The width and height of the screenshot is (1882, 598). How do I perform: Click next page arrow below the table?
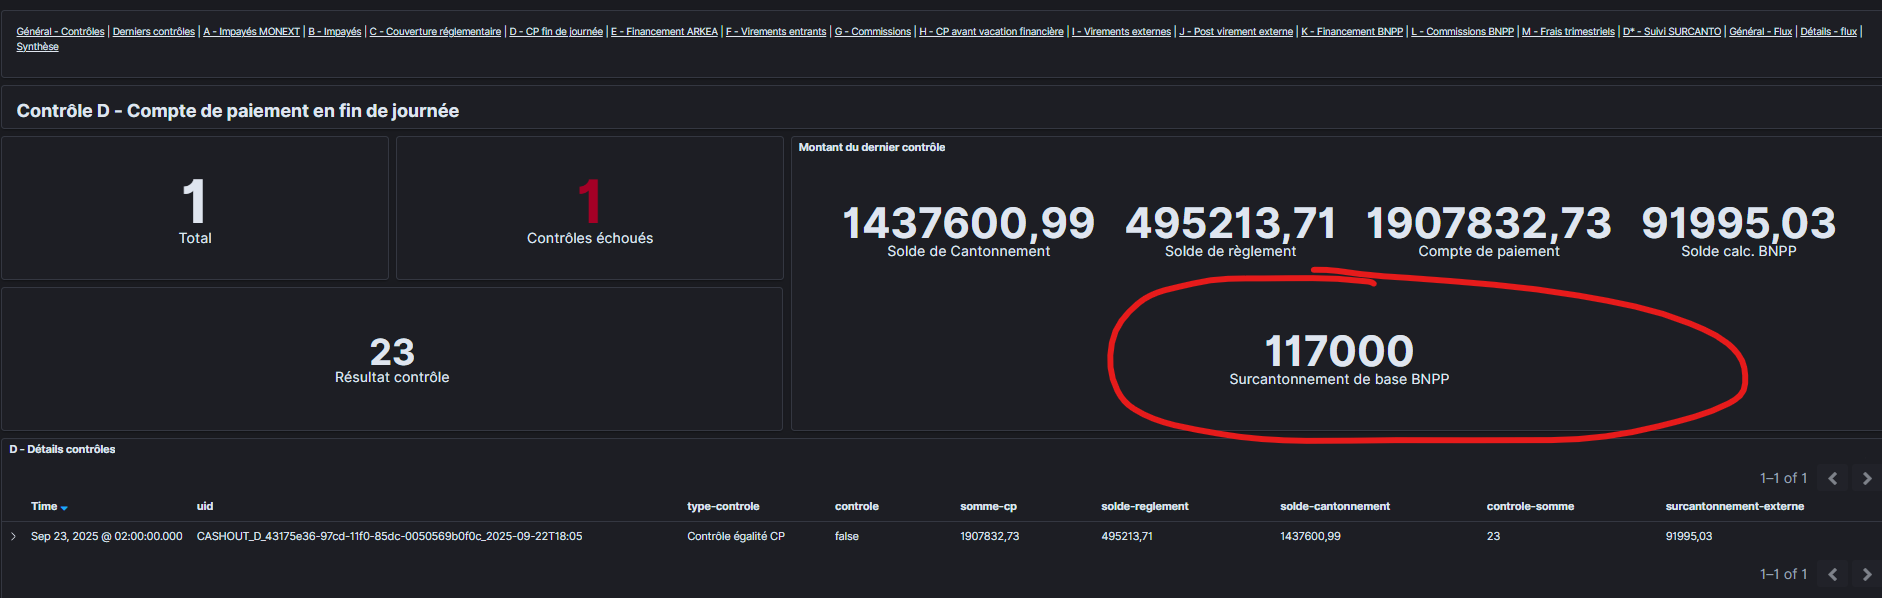click(1866, 574)
